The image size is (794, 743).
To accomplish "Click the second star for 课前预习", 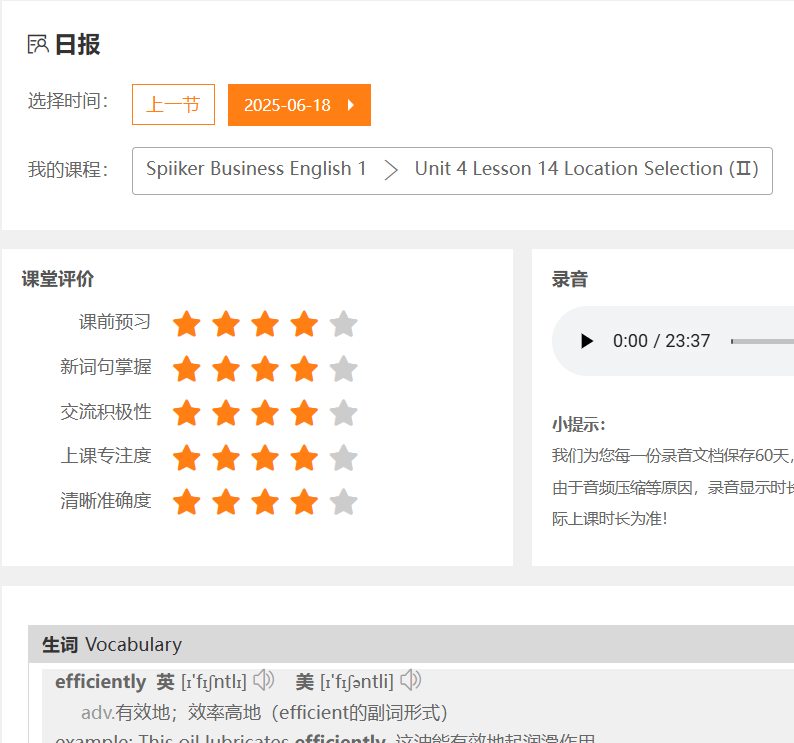I will [226, 324].
